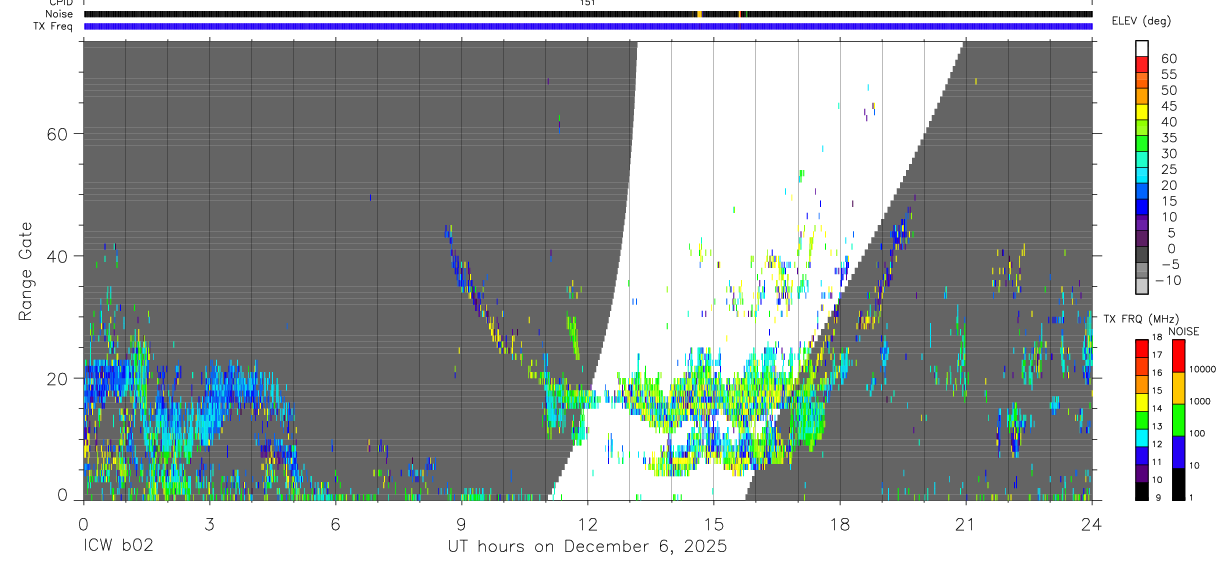The height and width of the screenshot is (567, 1228).
Task: Click the '45' label on ELEV color bar
Action: pyautogui.click(x=1168, y=106)
